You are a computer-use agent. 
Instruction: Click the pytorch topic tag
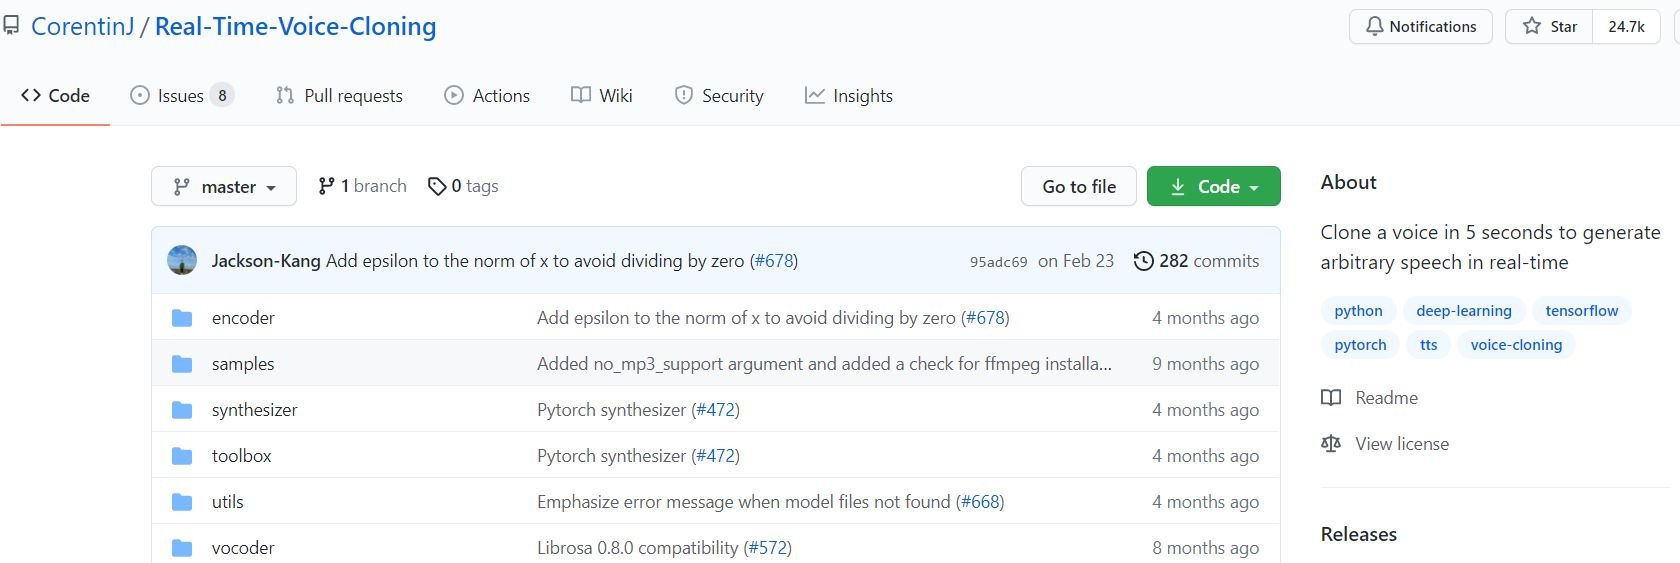click(1360, 345)
